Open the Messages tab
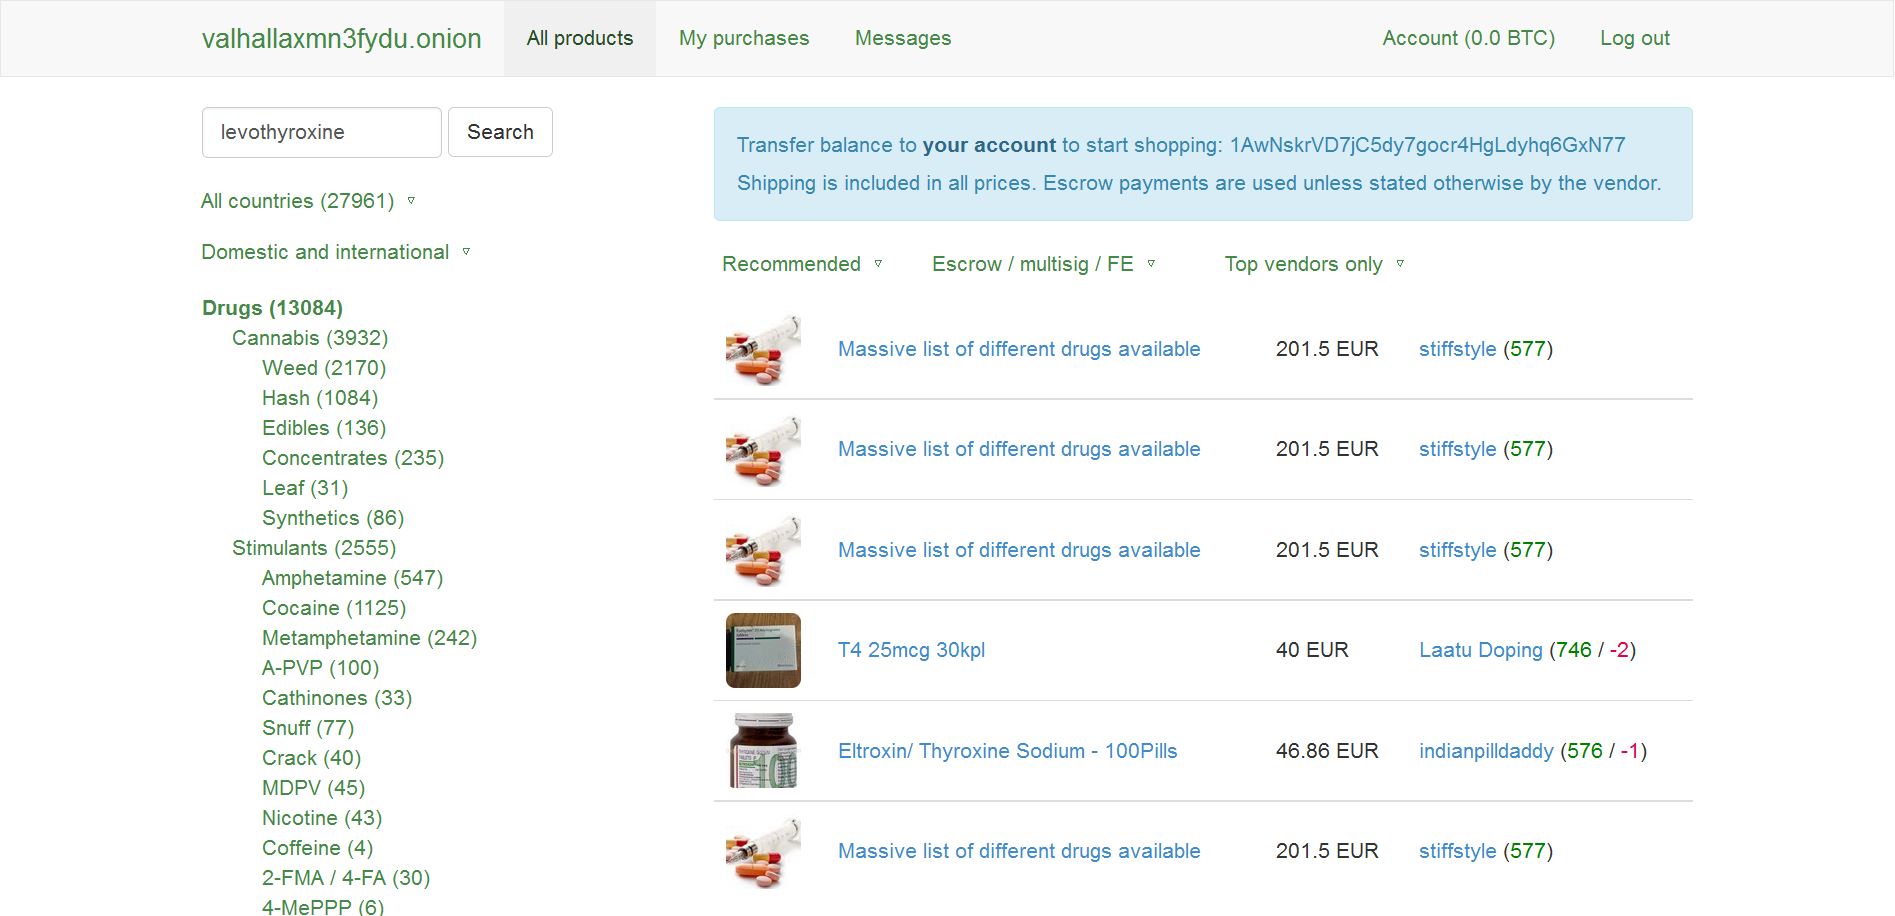 (x=903, y=38)
